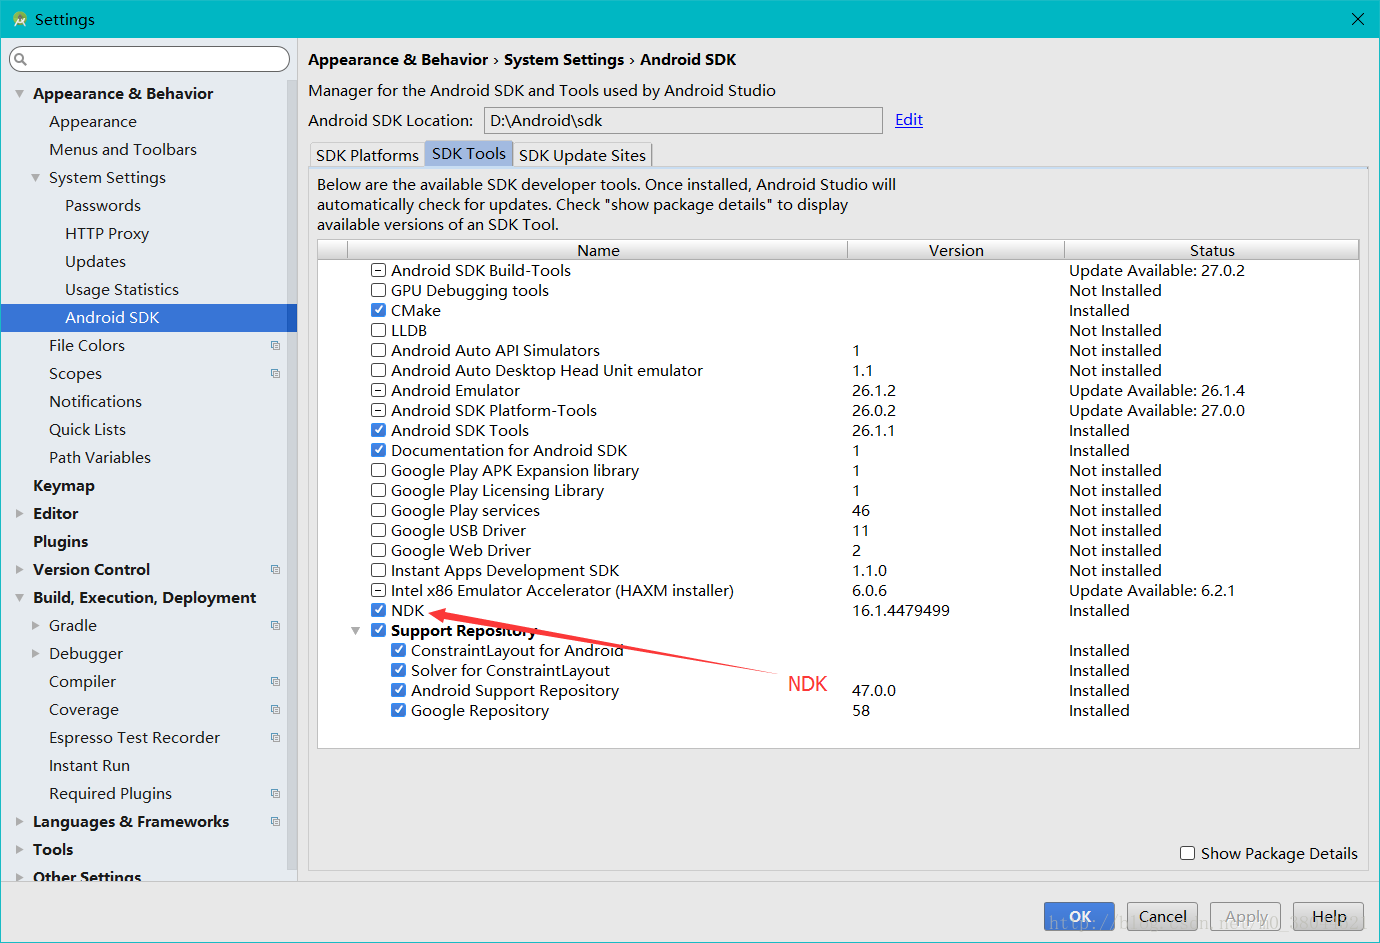Select Usage Statistics item
Image resolution: width=1380 pixels, height=943 pixels.
point(122,290)
